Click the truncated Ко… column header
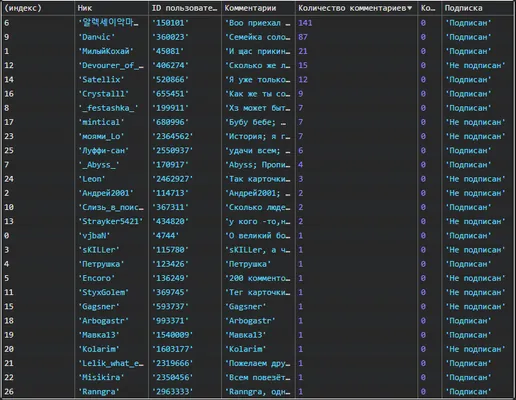516x400 pixels. [x=430, y=8]
